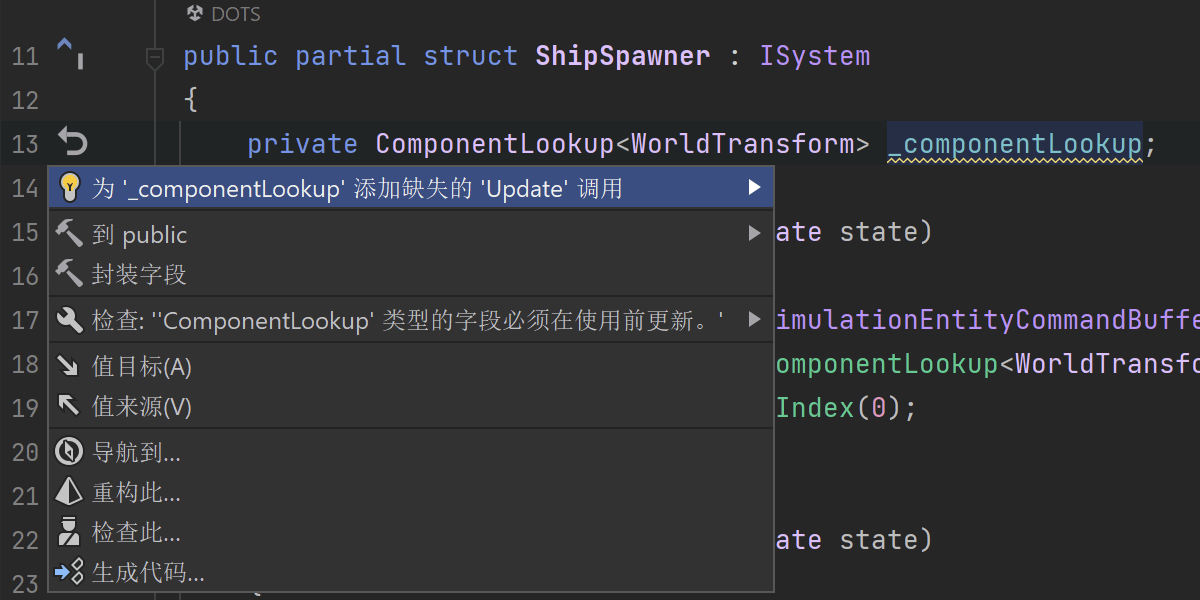Click the generate code icon
Image resolution: width=1200 pixels, height=600 pixels.
pos(69,572)
